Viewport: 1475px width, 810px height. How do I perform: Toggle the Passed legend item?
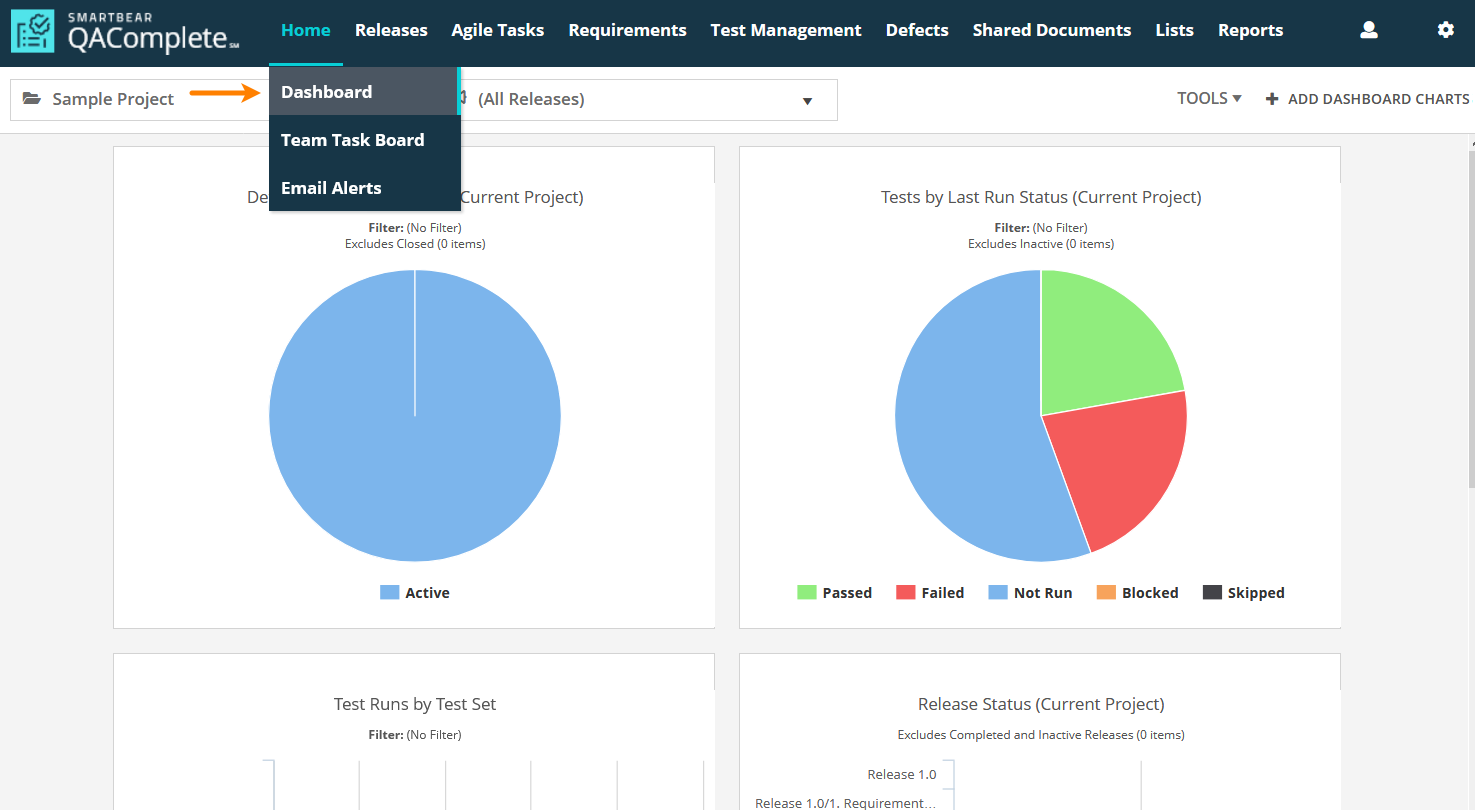834,593
